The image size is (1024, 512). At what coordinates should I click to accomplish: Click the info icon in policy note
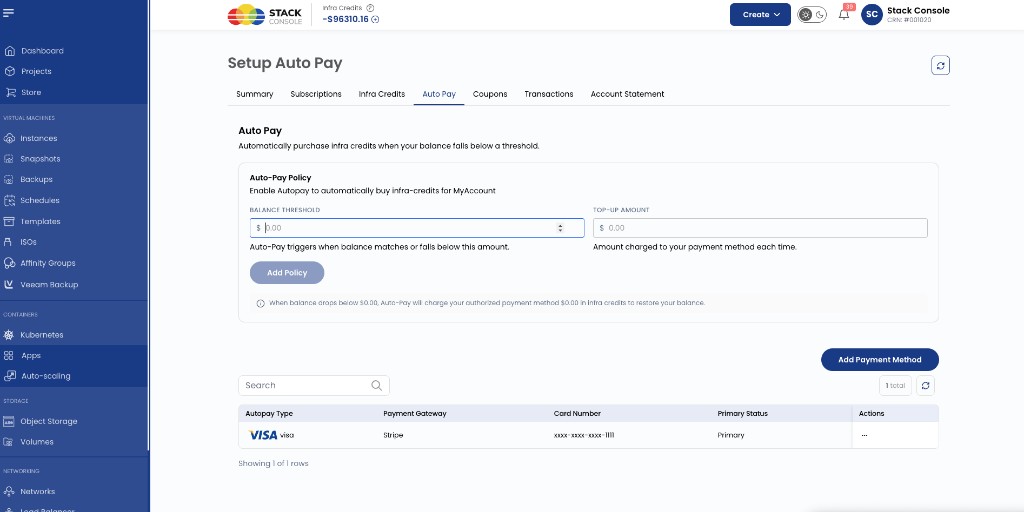pos(261,304)
